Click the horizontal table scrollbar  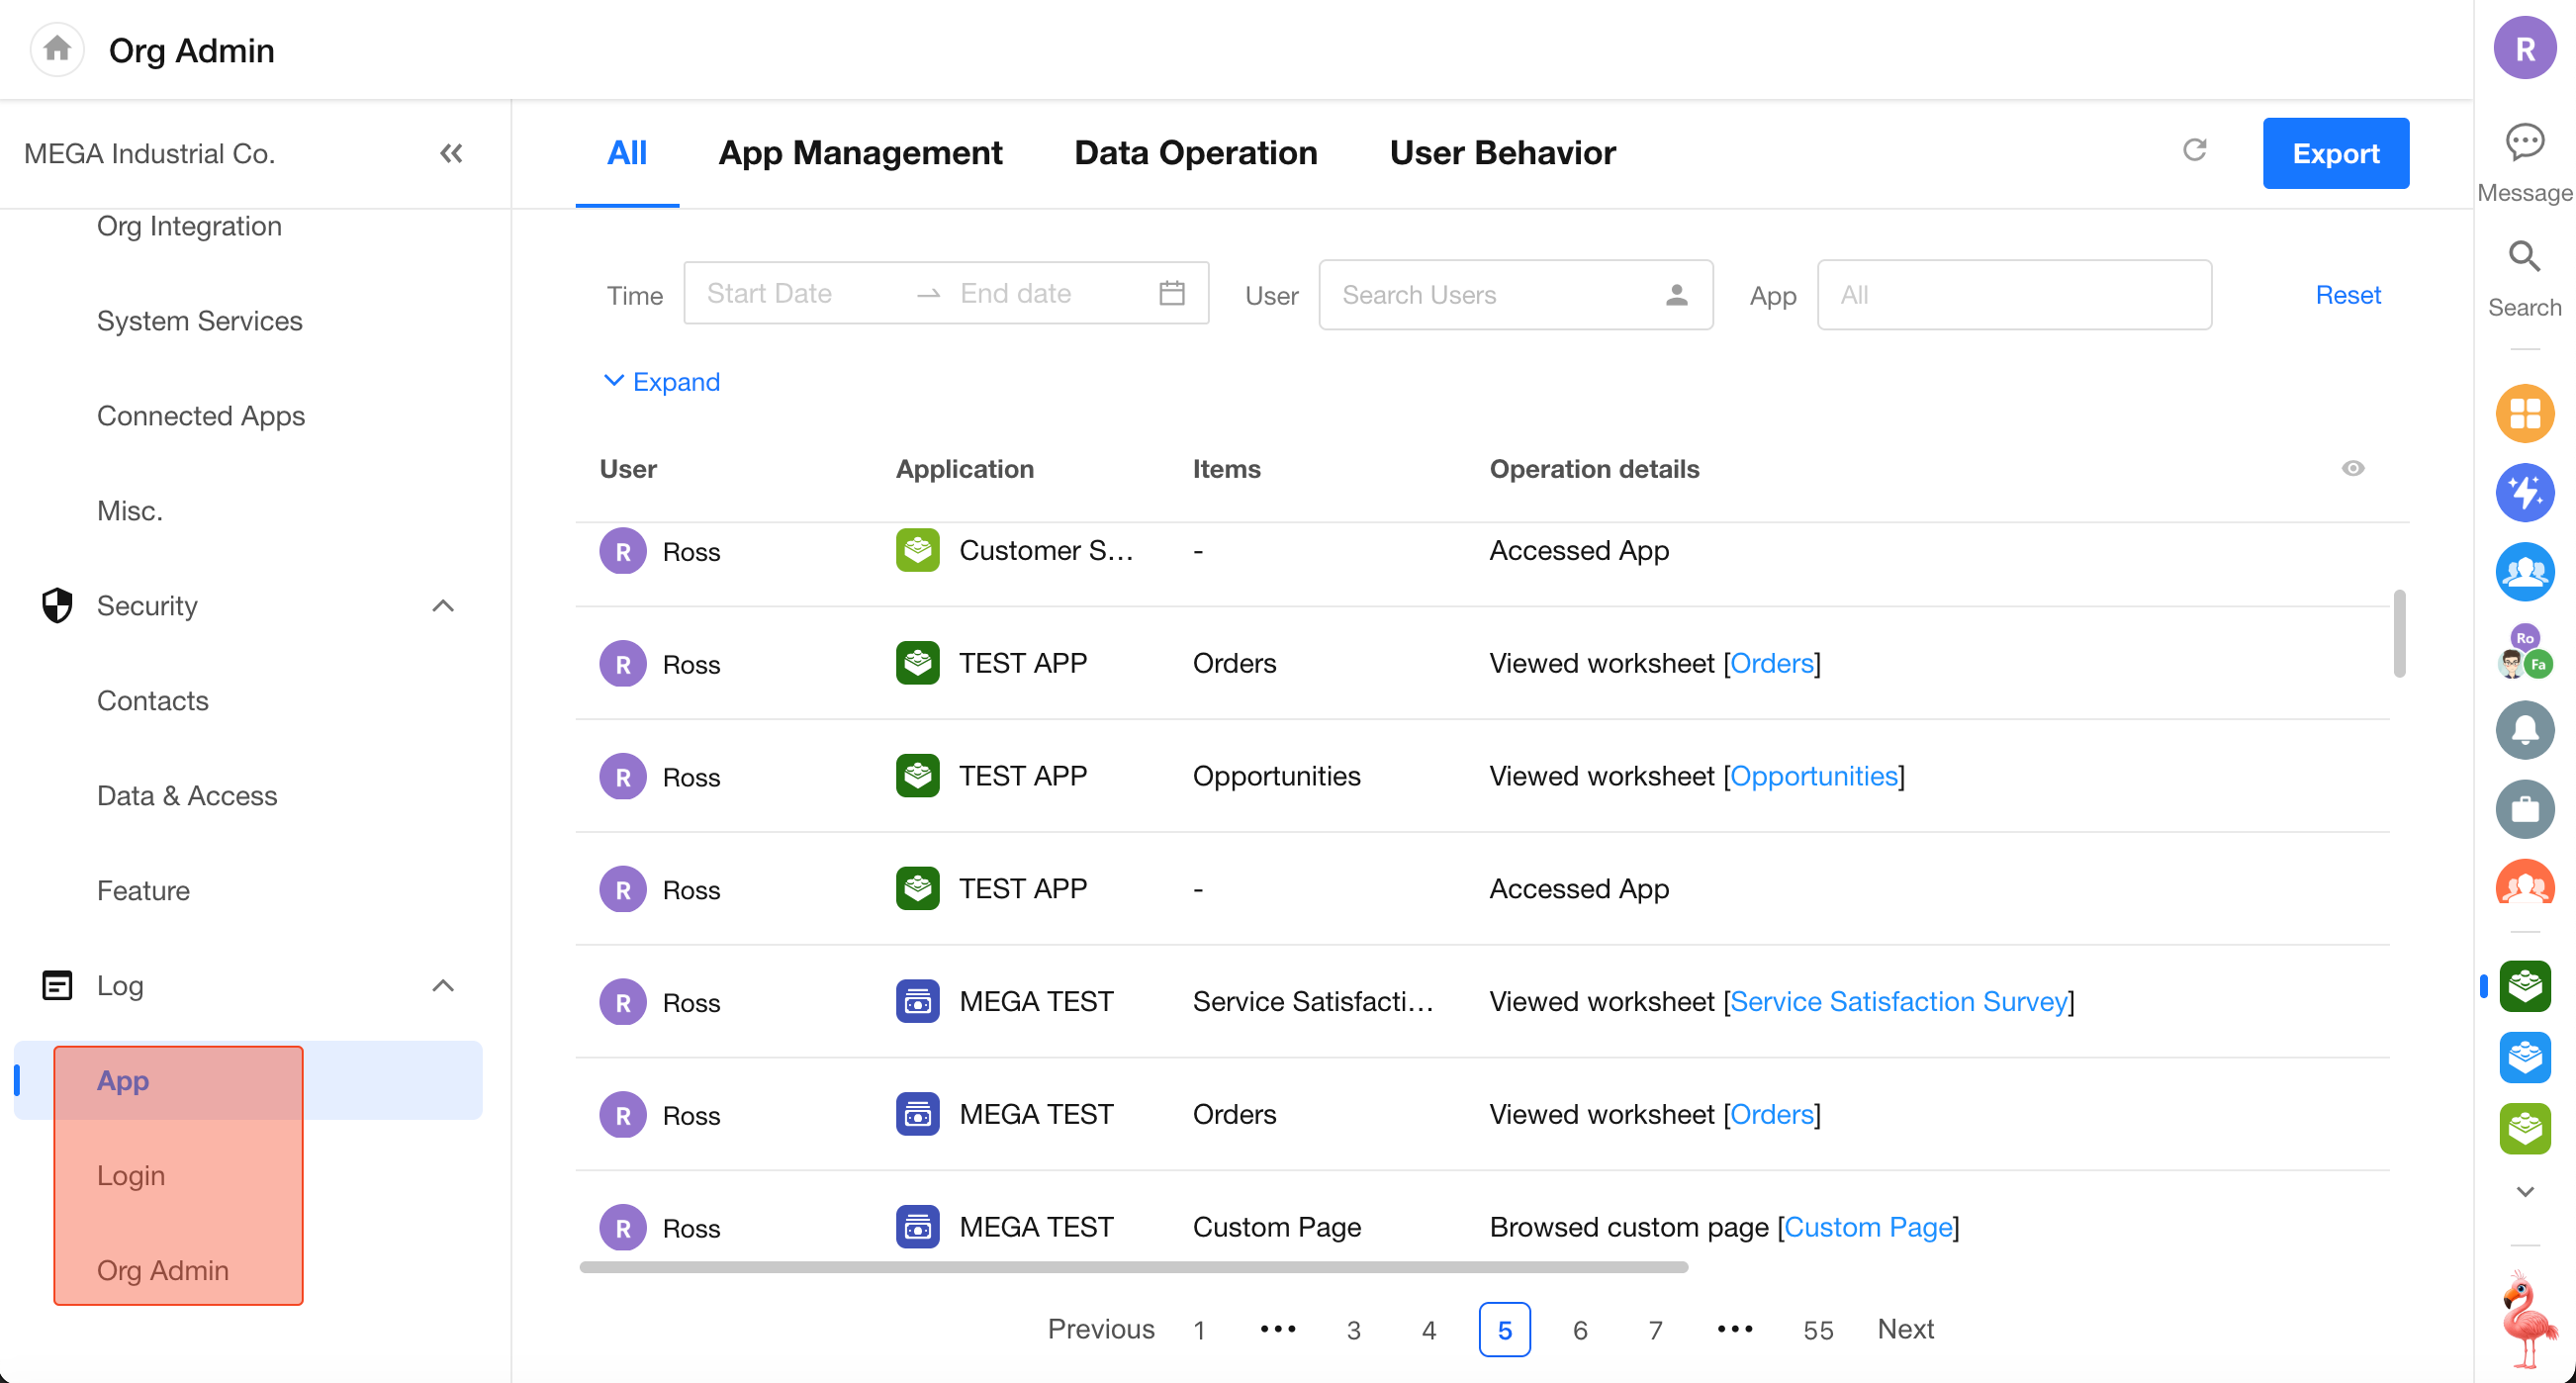point(1133,1267)
